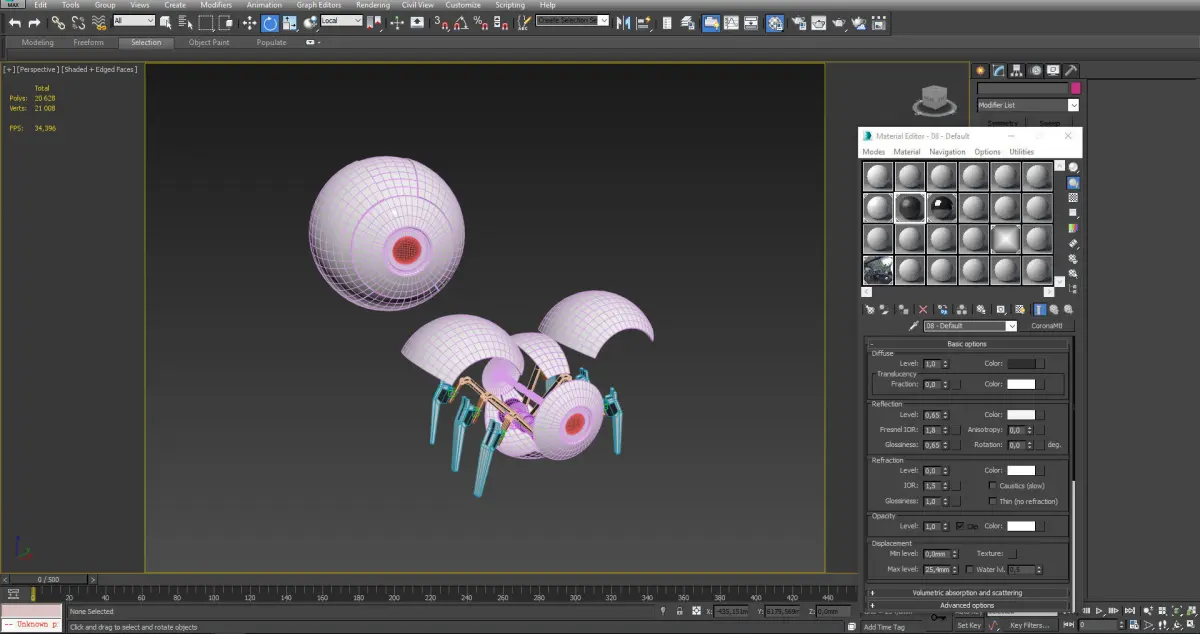
Task: Toggle the Water lvl. checkbox
Action: [970, 569]
